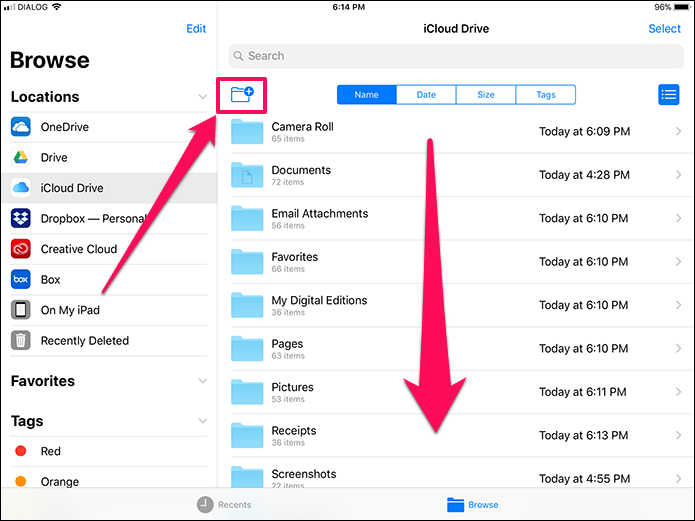Open the Google Drive location
This screenshot has height=521, width=695.
109,157
